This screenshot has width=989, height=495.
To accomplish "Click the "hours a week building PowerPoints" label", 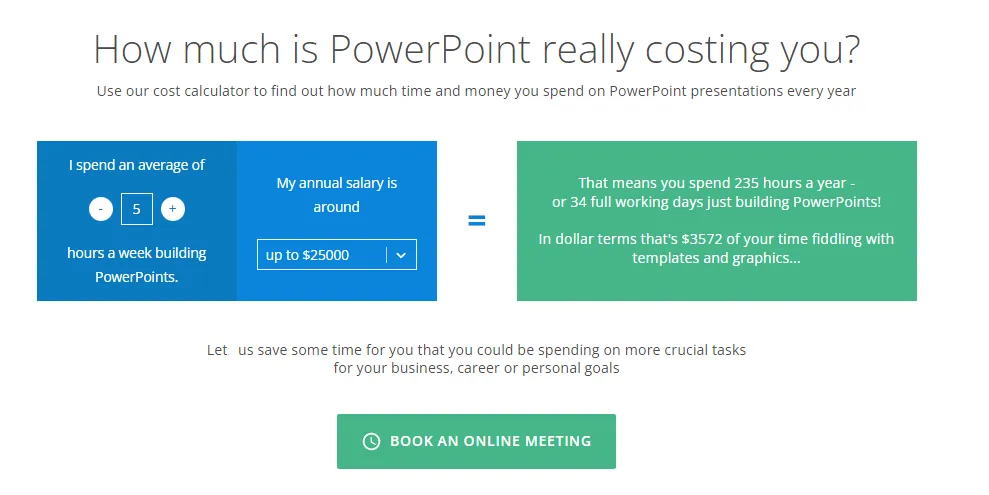I will tap(137, 265).
